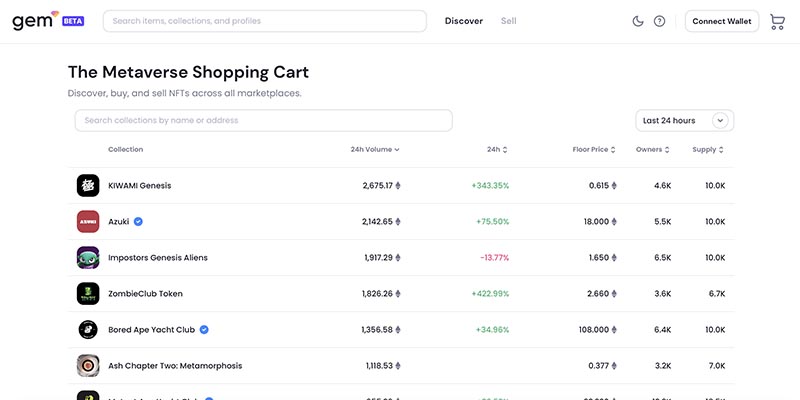Click the +34.96% change value
This screenshot has width=800, height=400.
(x=492, y=330)
